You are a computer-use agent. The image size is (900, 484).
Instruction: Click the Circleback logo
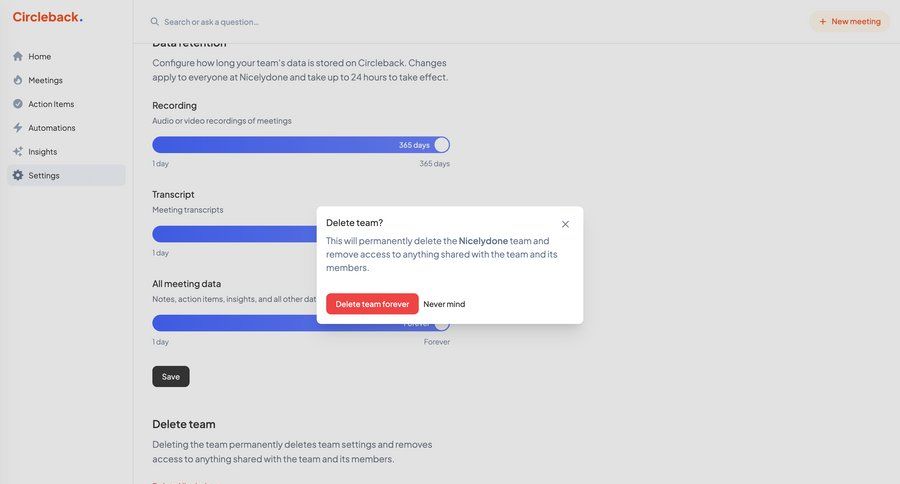click(x=47, y=17)
